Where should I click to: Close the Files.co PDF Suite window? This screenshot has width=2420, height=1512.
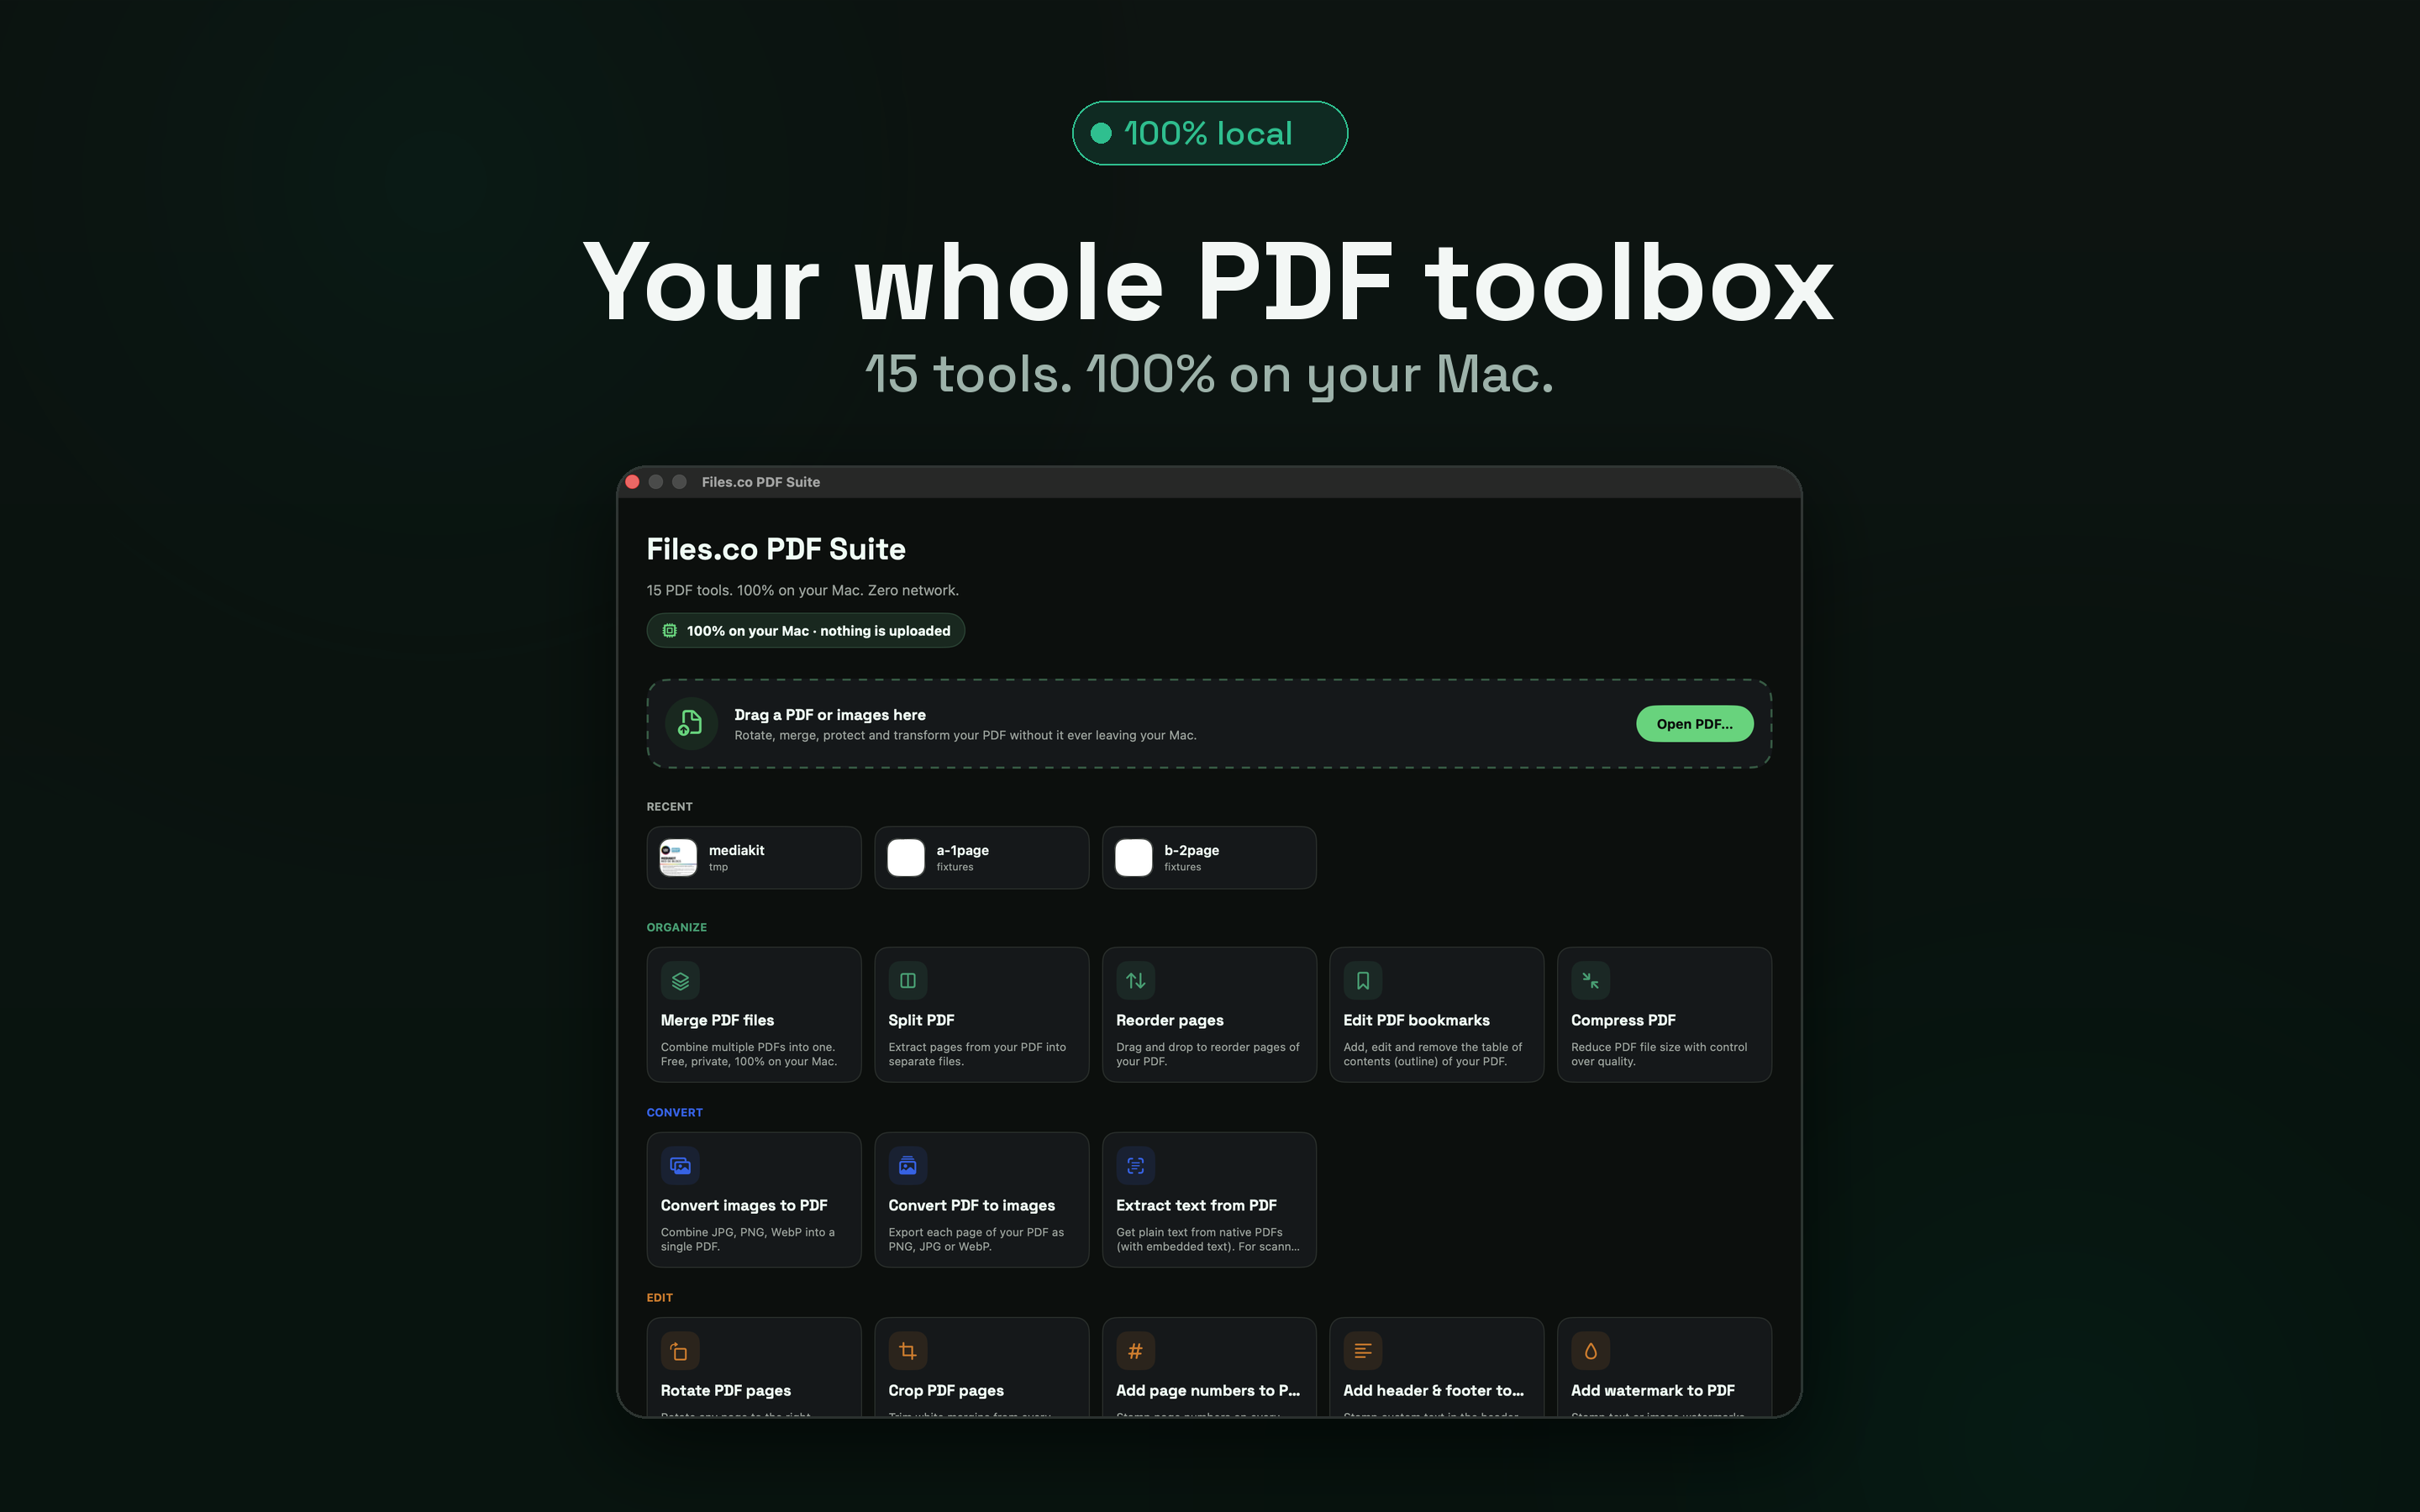[x=633, y=482]
